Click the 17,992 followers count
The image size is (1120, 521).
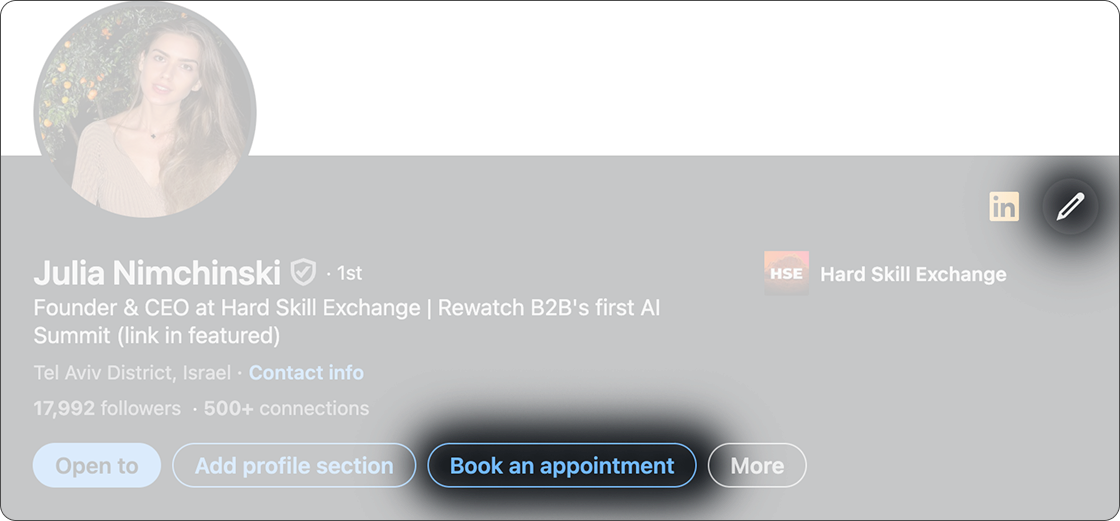[x=107, y=408]
